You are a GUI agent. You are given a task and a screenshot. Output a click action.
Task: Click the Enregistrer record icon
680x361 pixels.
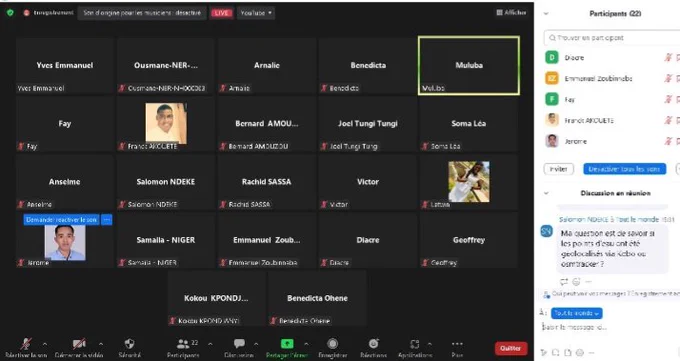click(x=333, y=344)
